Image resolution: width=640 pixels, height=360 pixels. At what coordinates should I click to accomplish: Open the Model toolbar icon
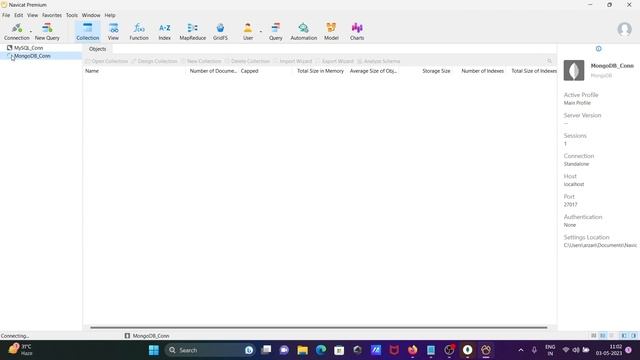click(331, 31)
